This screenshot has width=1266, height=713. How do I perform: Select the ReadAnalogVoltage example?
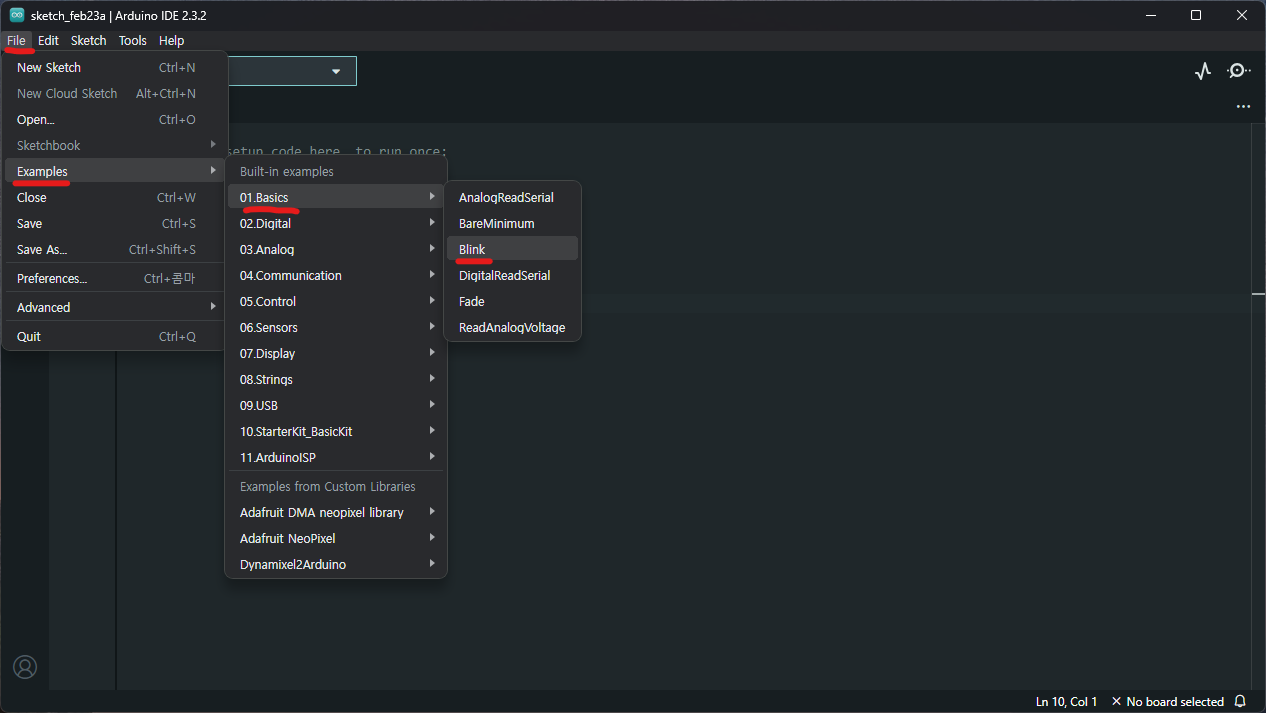(513, 328)
